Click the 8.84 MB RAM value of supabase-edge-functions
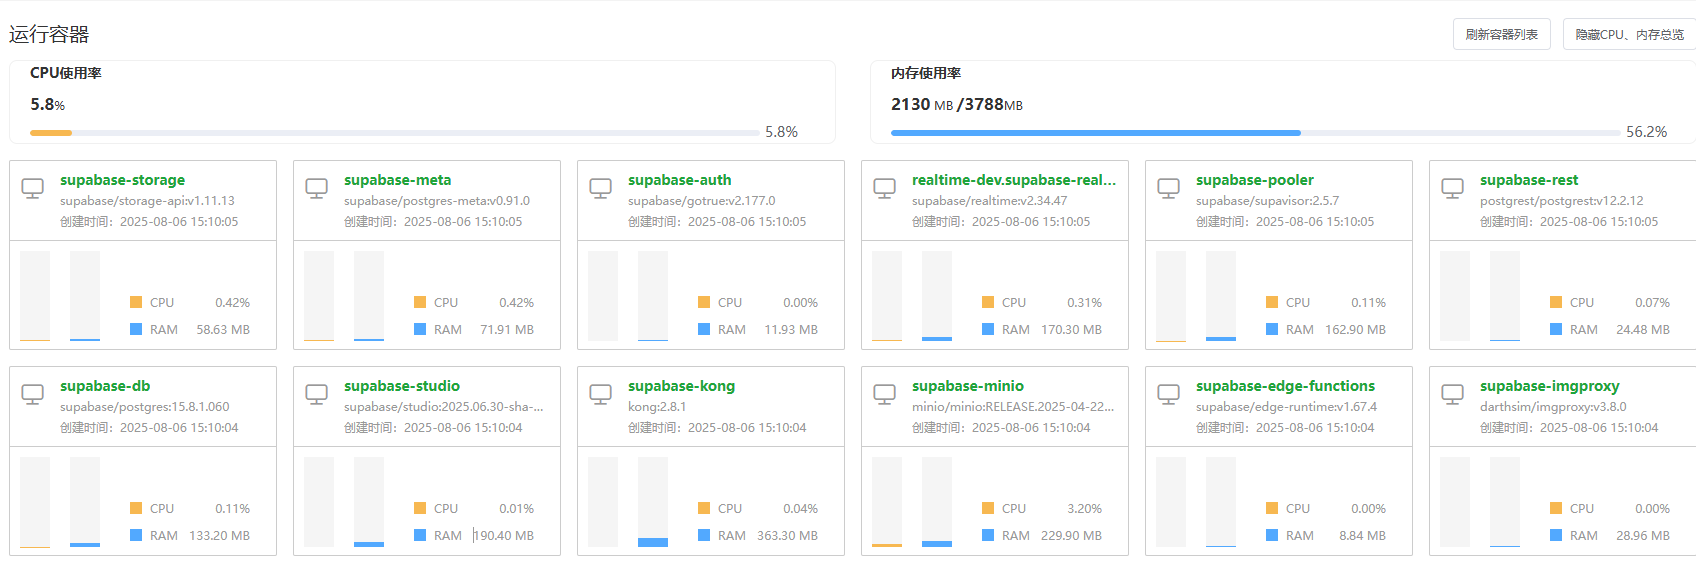 click(x=1362, y=536)
